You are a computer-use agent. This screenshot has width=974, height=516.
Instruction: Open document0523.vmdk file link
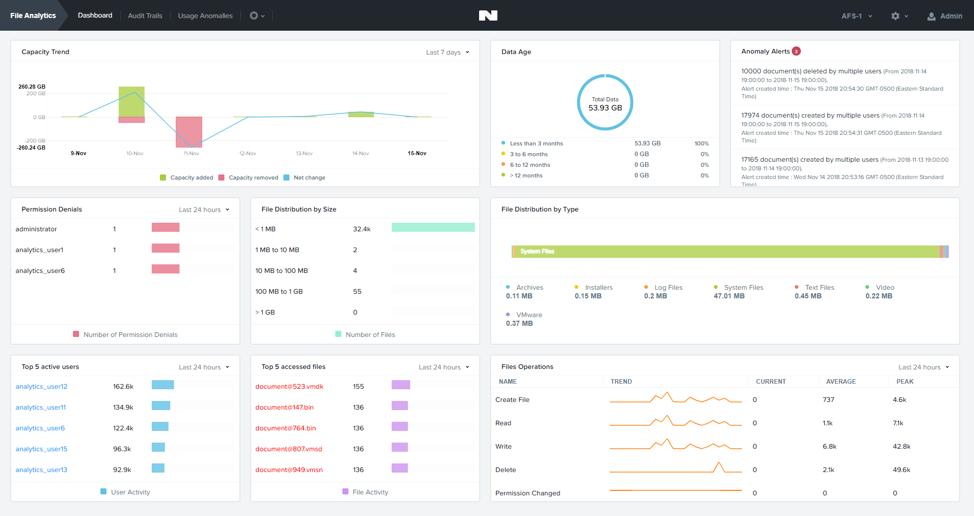tap(289, 386)
